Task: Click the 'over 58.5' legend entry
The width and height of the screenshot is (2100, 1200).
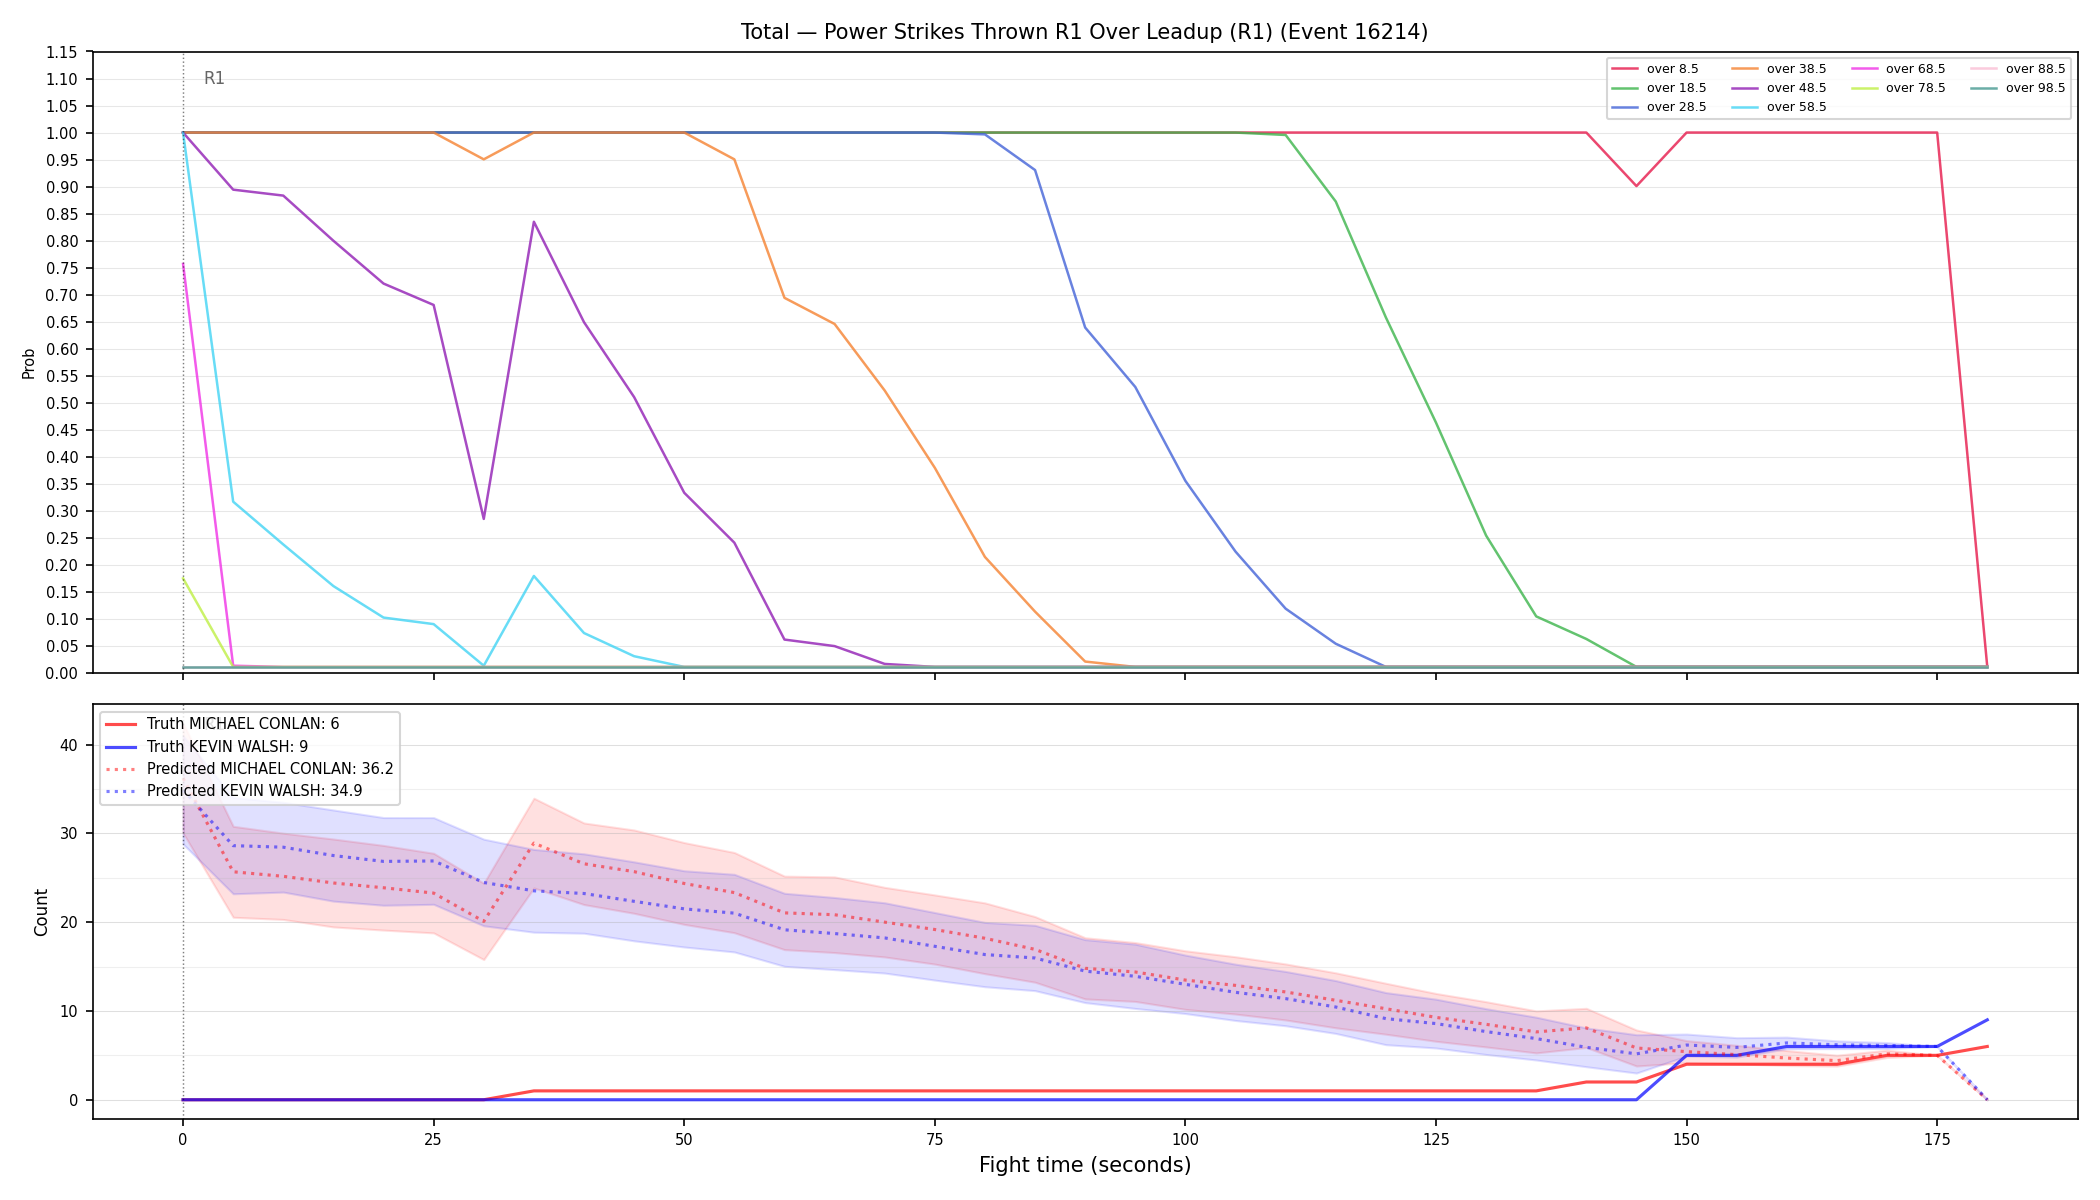Action: [1779, 107]
